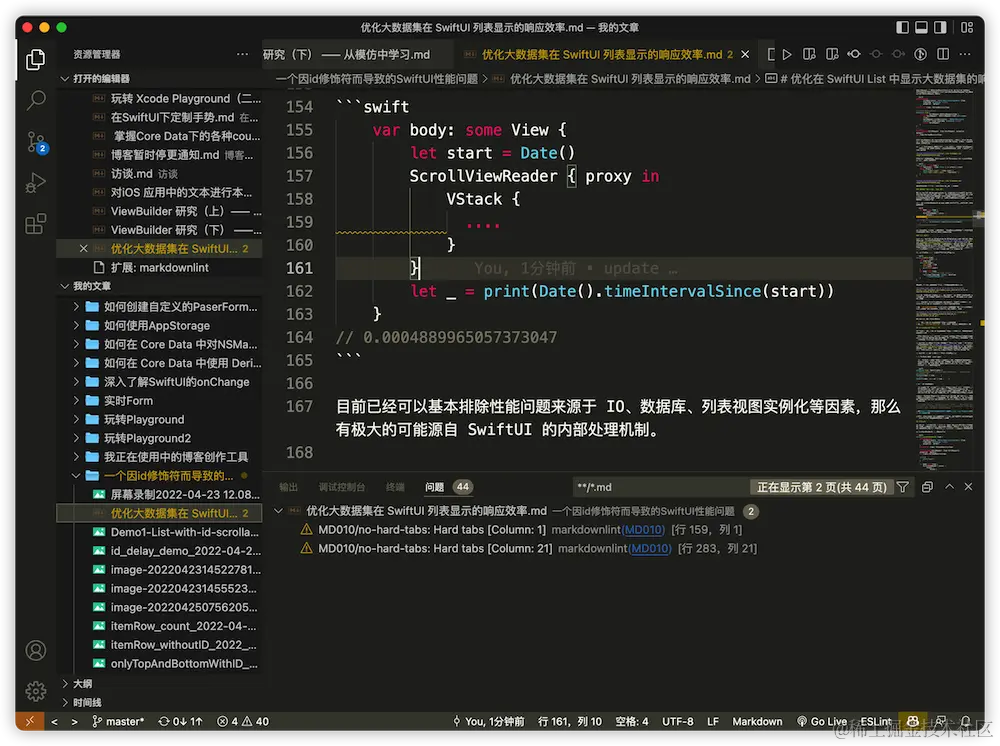Open the MD010 link at line 283
This screenshot has width=1000, height=746.
(649, 548)
